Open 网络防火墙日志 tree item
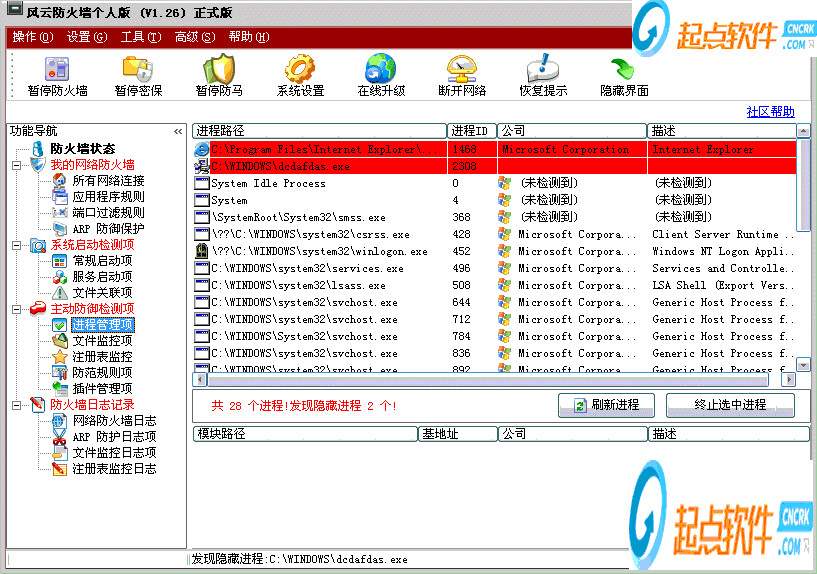This screenshot has height=574, width=817. (x=114, y=421)
